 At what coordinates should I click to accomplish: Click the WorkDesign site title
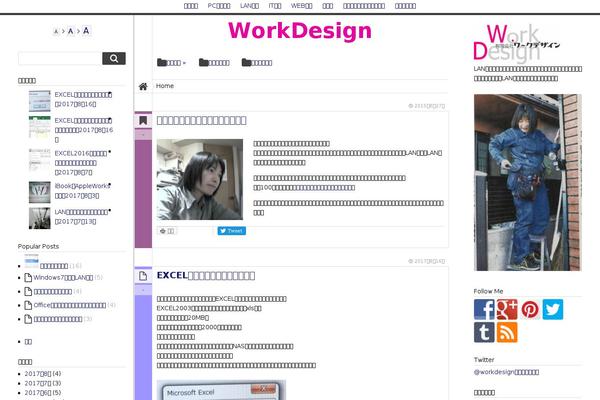300,31
